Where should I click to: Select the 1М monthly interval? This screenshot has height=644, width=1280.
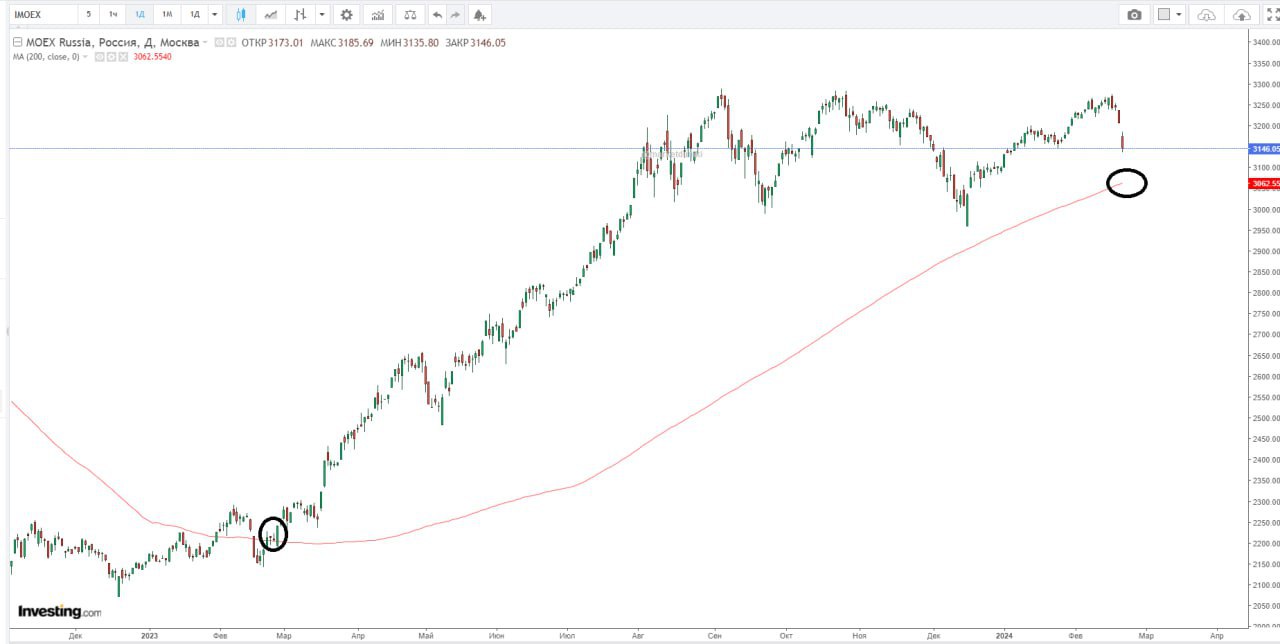tap(166, 15)
